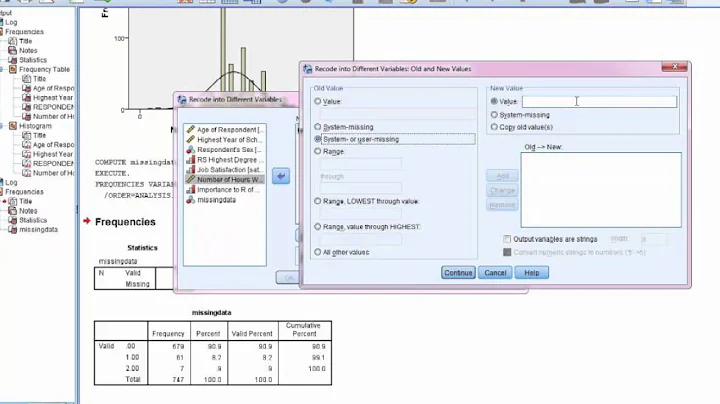
Task: Click the Change button beside Old-->New list
Action: coord(502,190)
